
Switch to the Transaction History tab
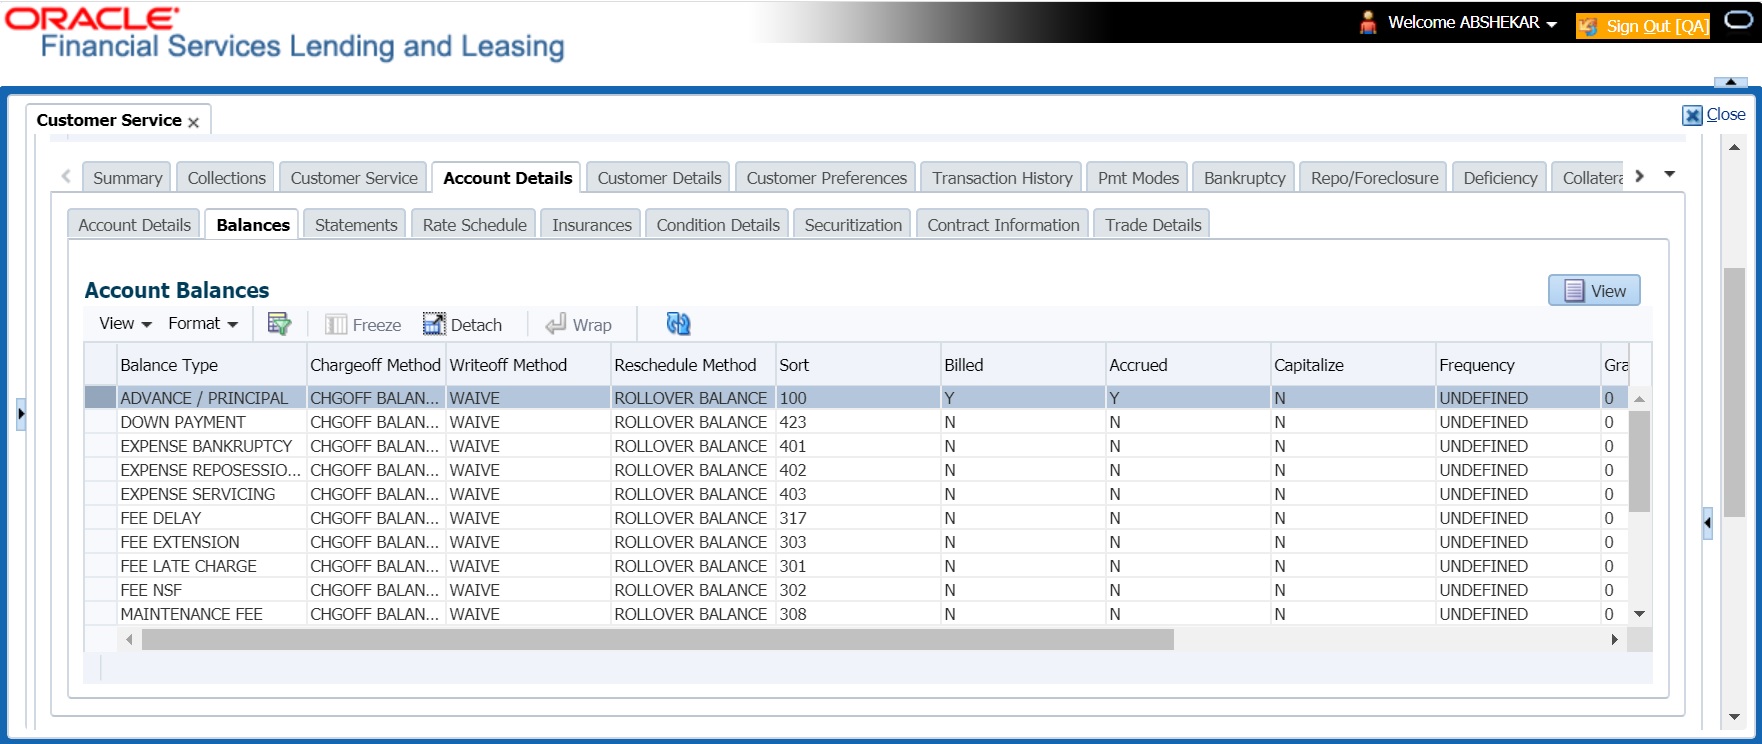[x=1001, y=178]
